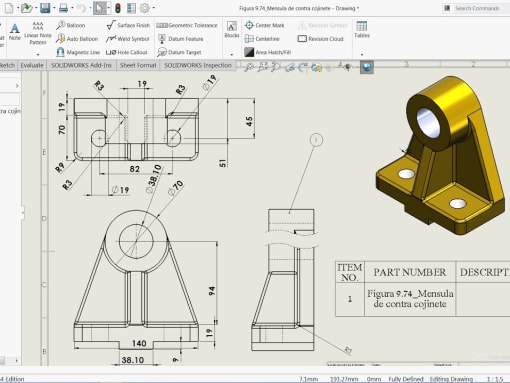The width and height of the screenshot is (510, 383).
Task: Insert a Weld Symbol
Action: 128,39
